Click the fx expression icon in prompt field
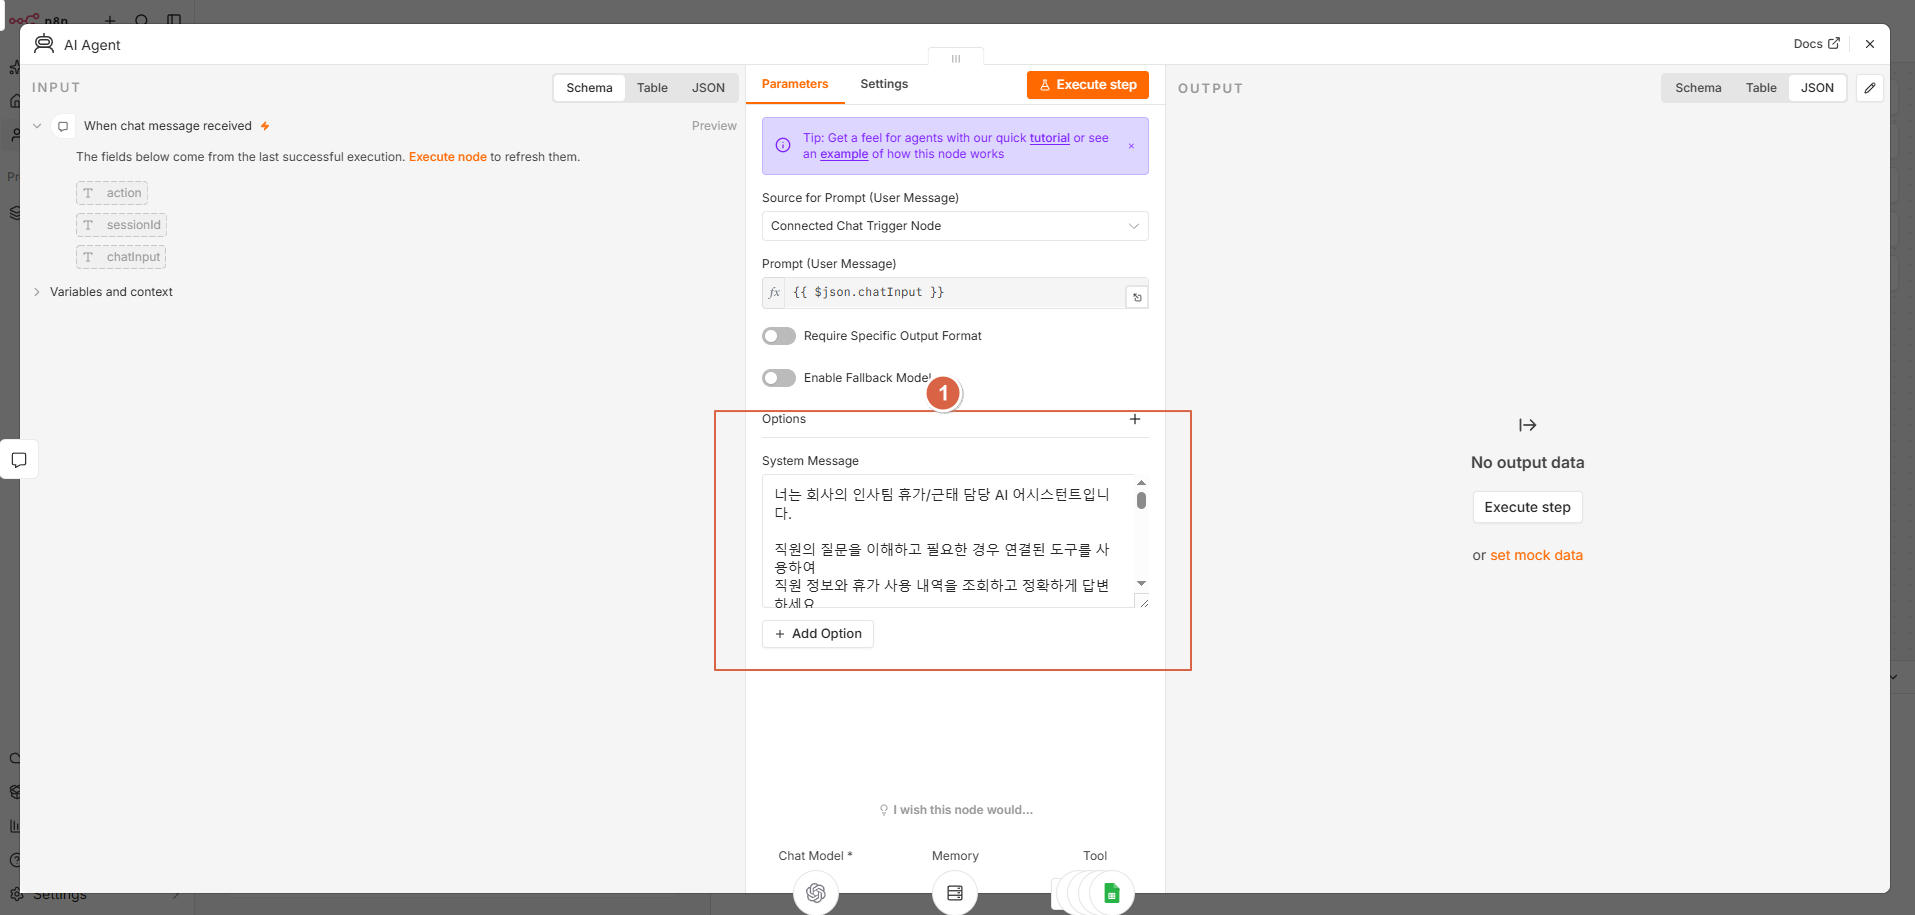Viewport: 1915px width, 915px height. (x=774, y=292)
